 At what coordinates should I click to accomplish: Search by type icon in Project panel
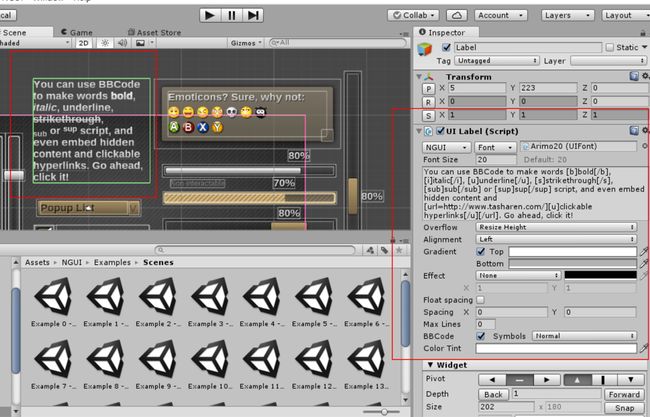(x=370, y=250)
